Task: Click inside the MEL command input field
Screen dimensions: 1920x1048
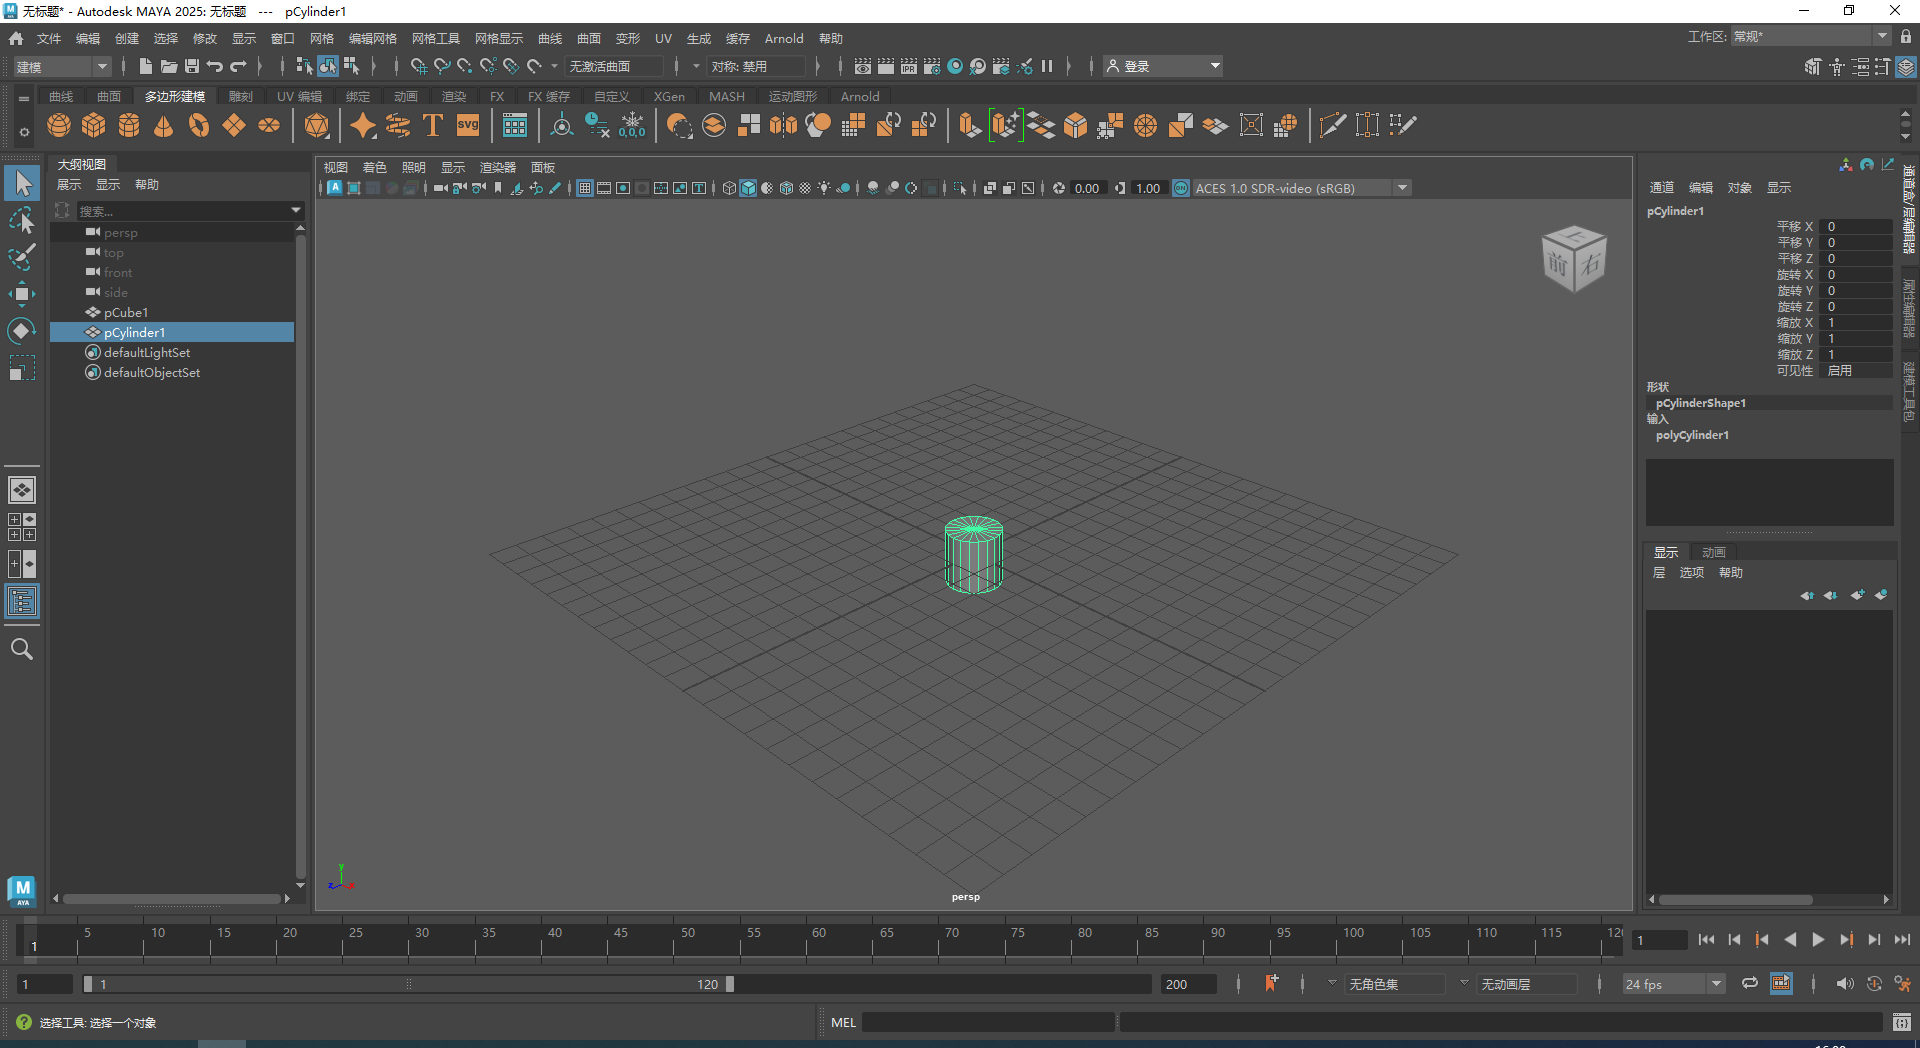Action: click(x=990, y=1022)
